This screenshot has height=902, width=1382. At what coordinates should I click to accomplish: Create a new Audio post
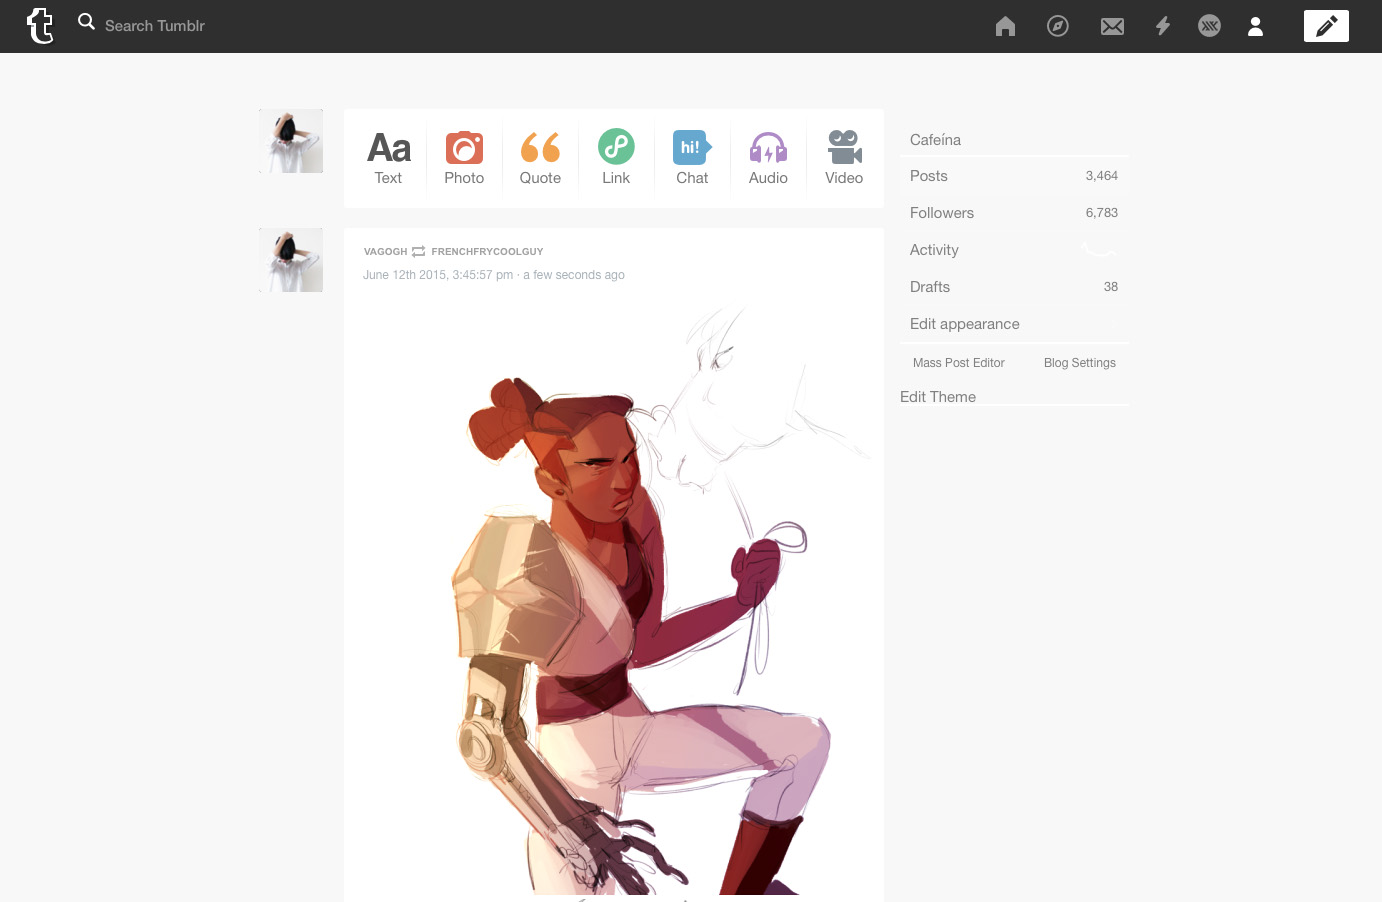point(768,158)
